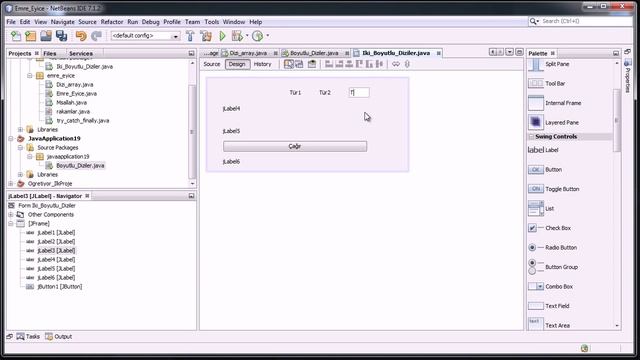This screenshot has height=360, width=640.
Task: Open the Boyutlu_Diziler.java editor tab
Action: pos(314,53)
